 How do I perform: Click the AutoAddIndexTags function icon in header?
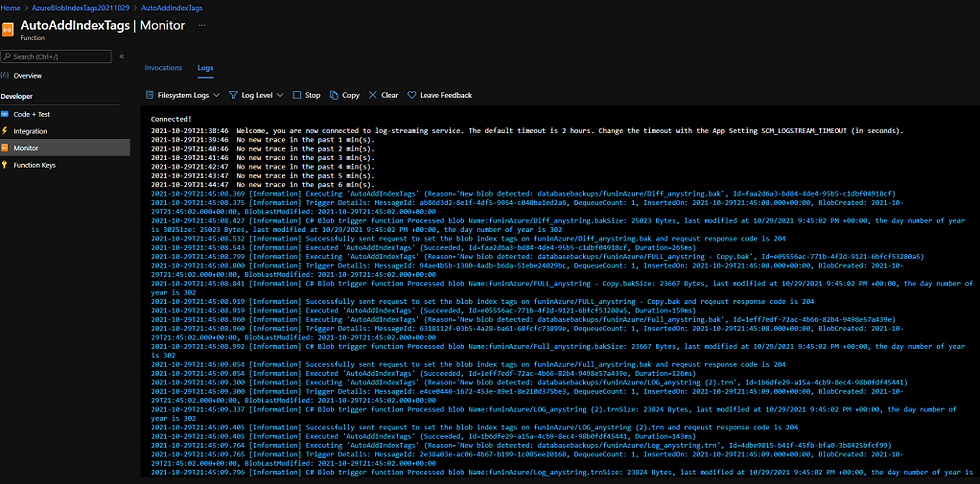click(x=8, y=29)
